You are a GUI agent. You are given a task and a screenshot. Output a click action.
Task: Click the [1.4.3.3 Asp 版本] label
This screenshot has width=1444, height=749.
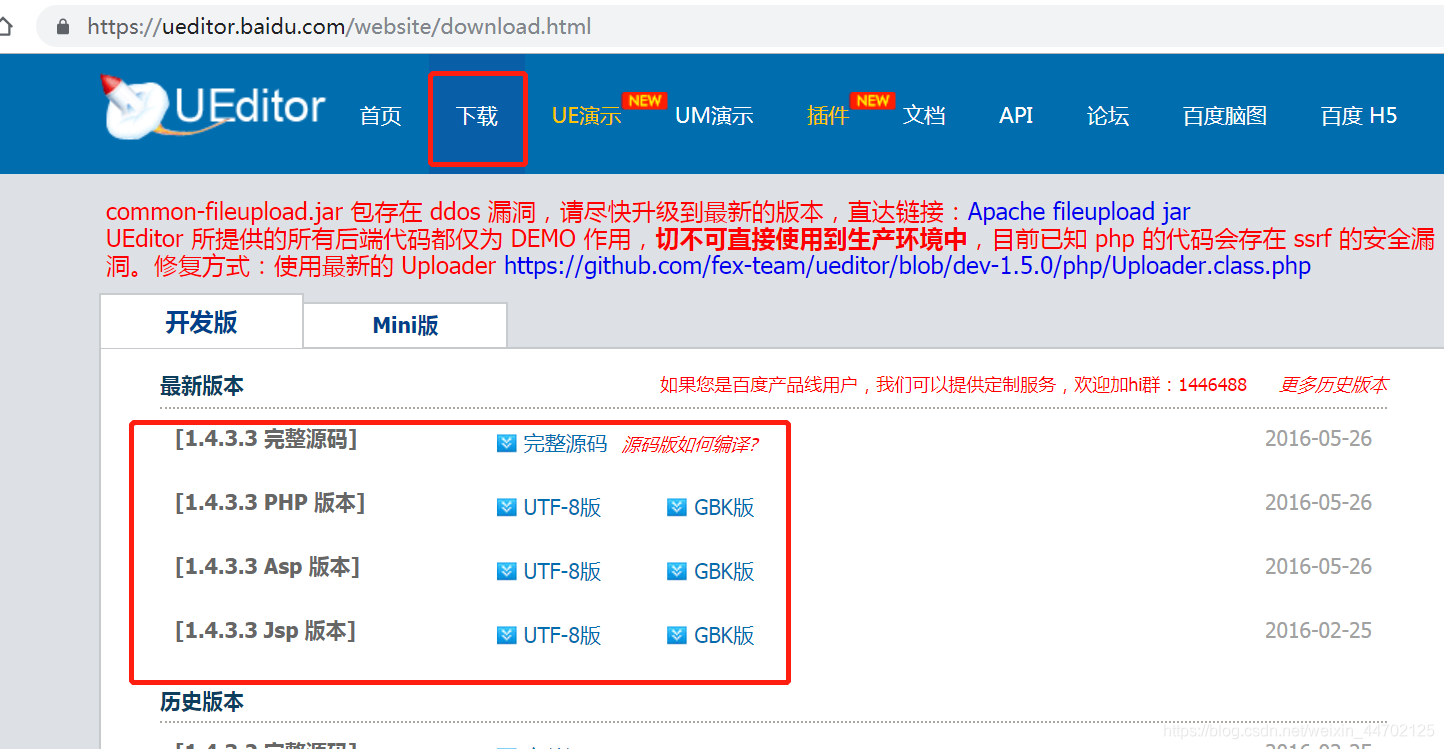(267, 567)
